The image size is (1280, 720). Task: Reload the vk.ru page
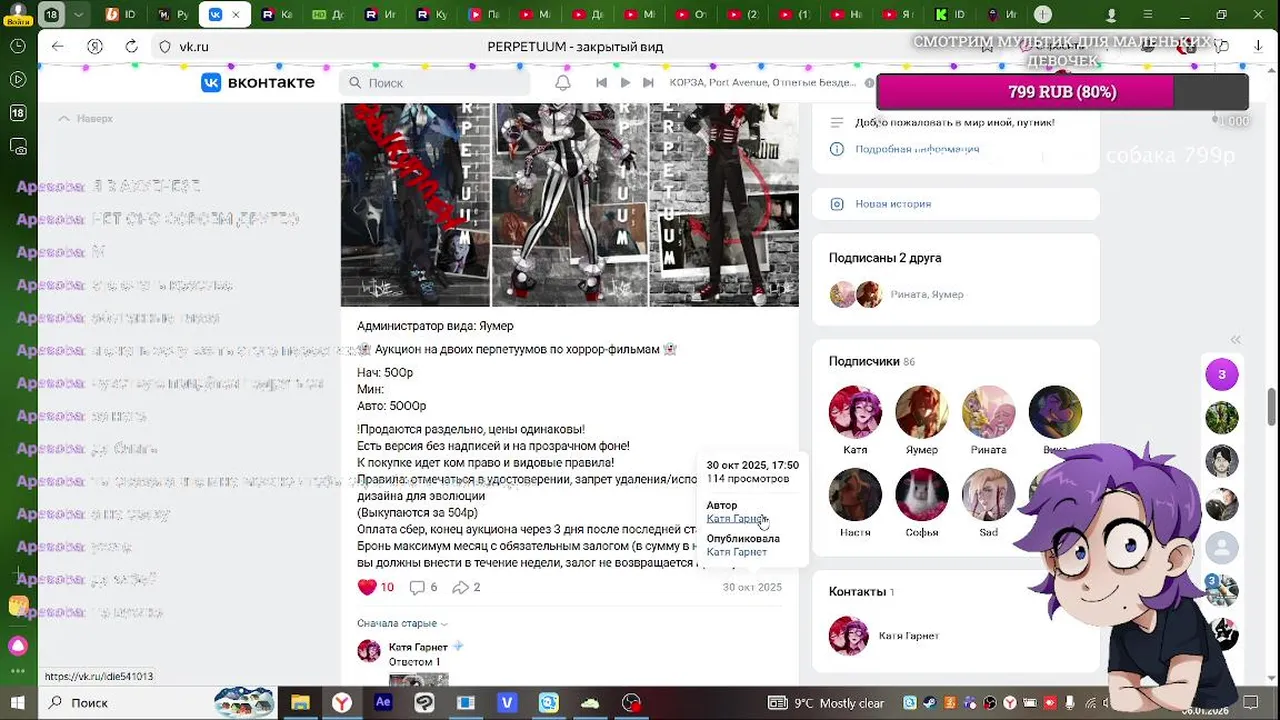[x=131, y=46]
